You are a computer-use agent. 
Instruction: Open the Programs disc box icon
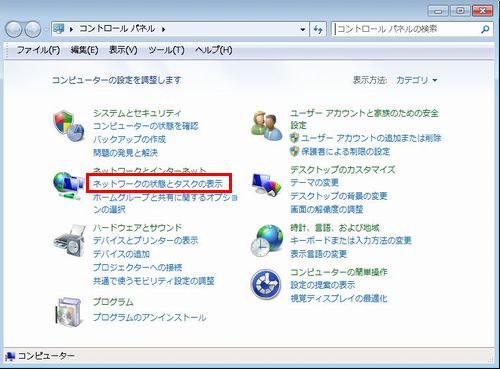68,312
